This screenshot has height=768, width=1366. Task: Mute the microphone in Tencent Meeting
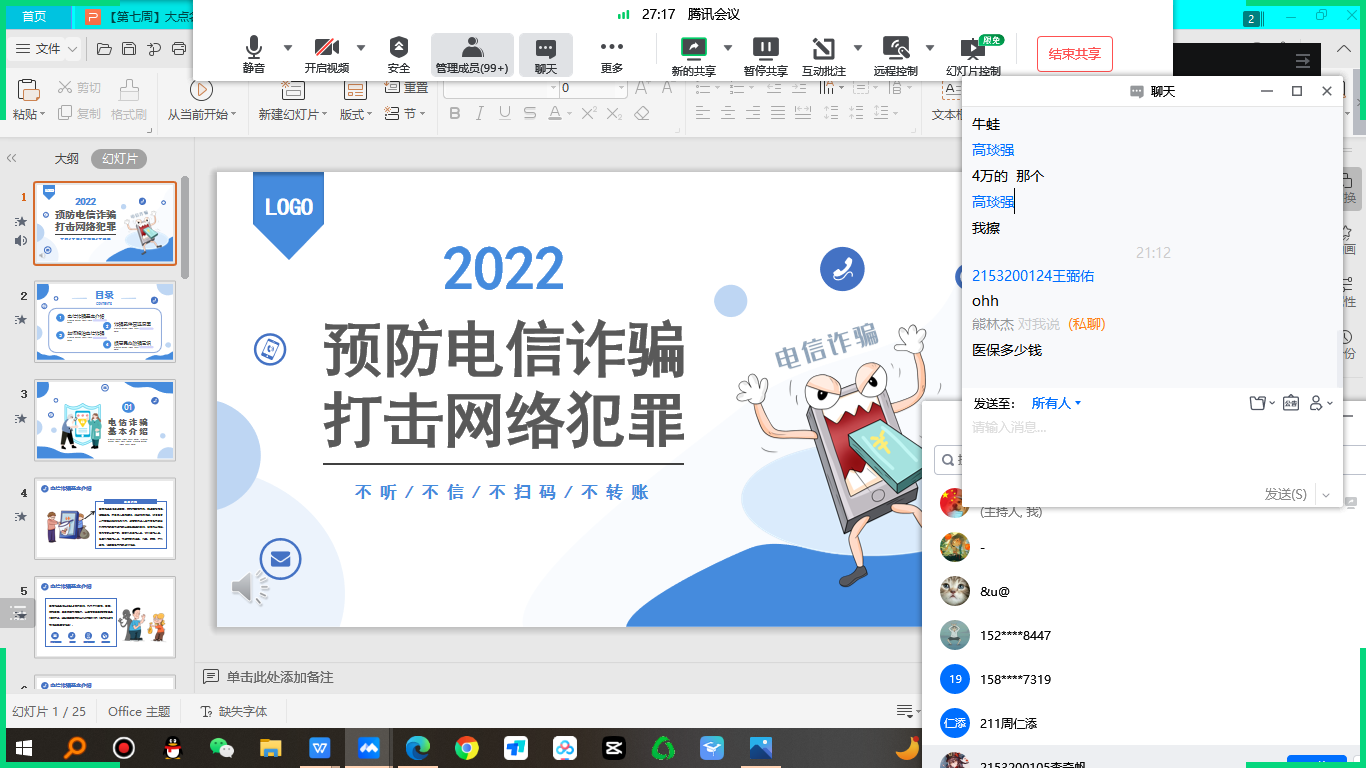(x=254, y=54)
